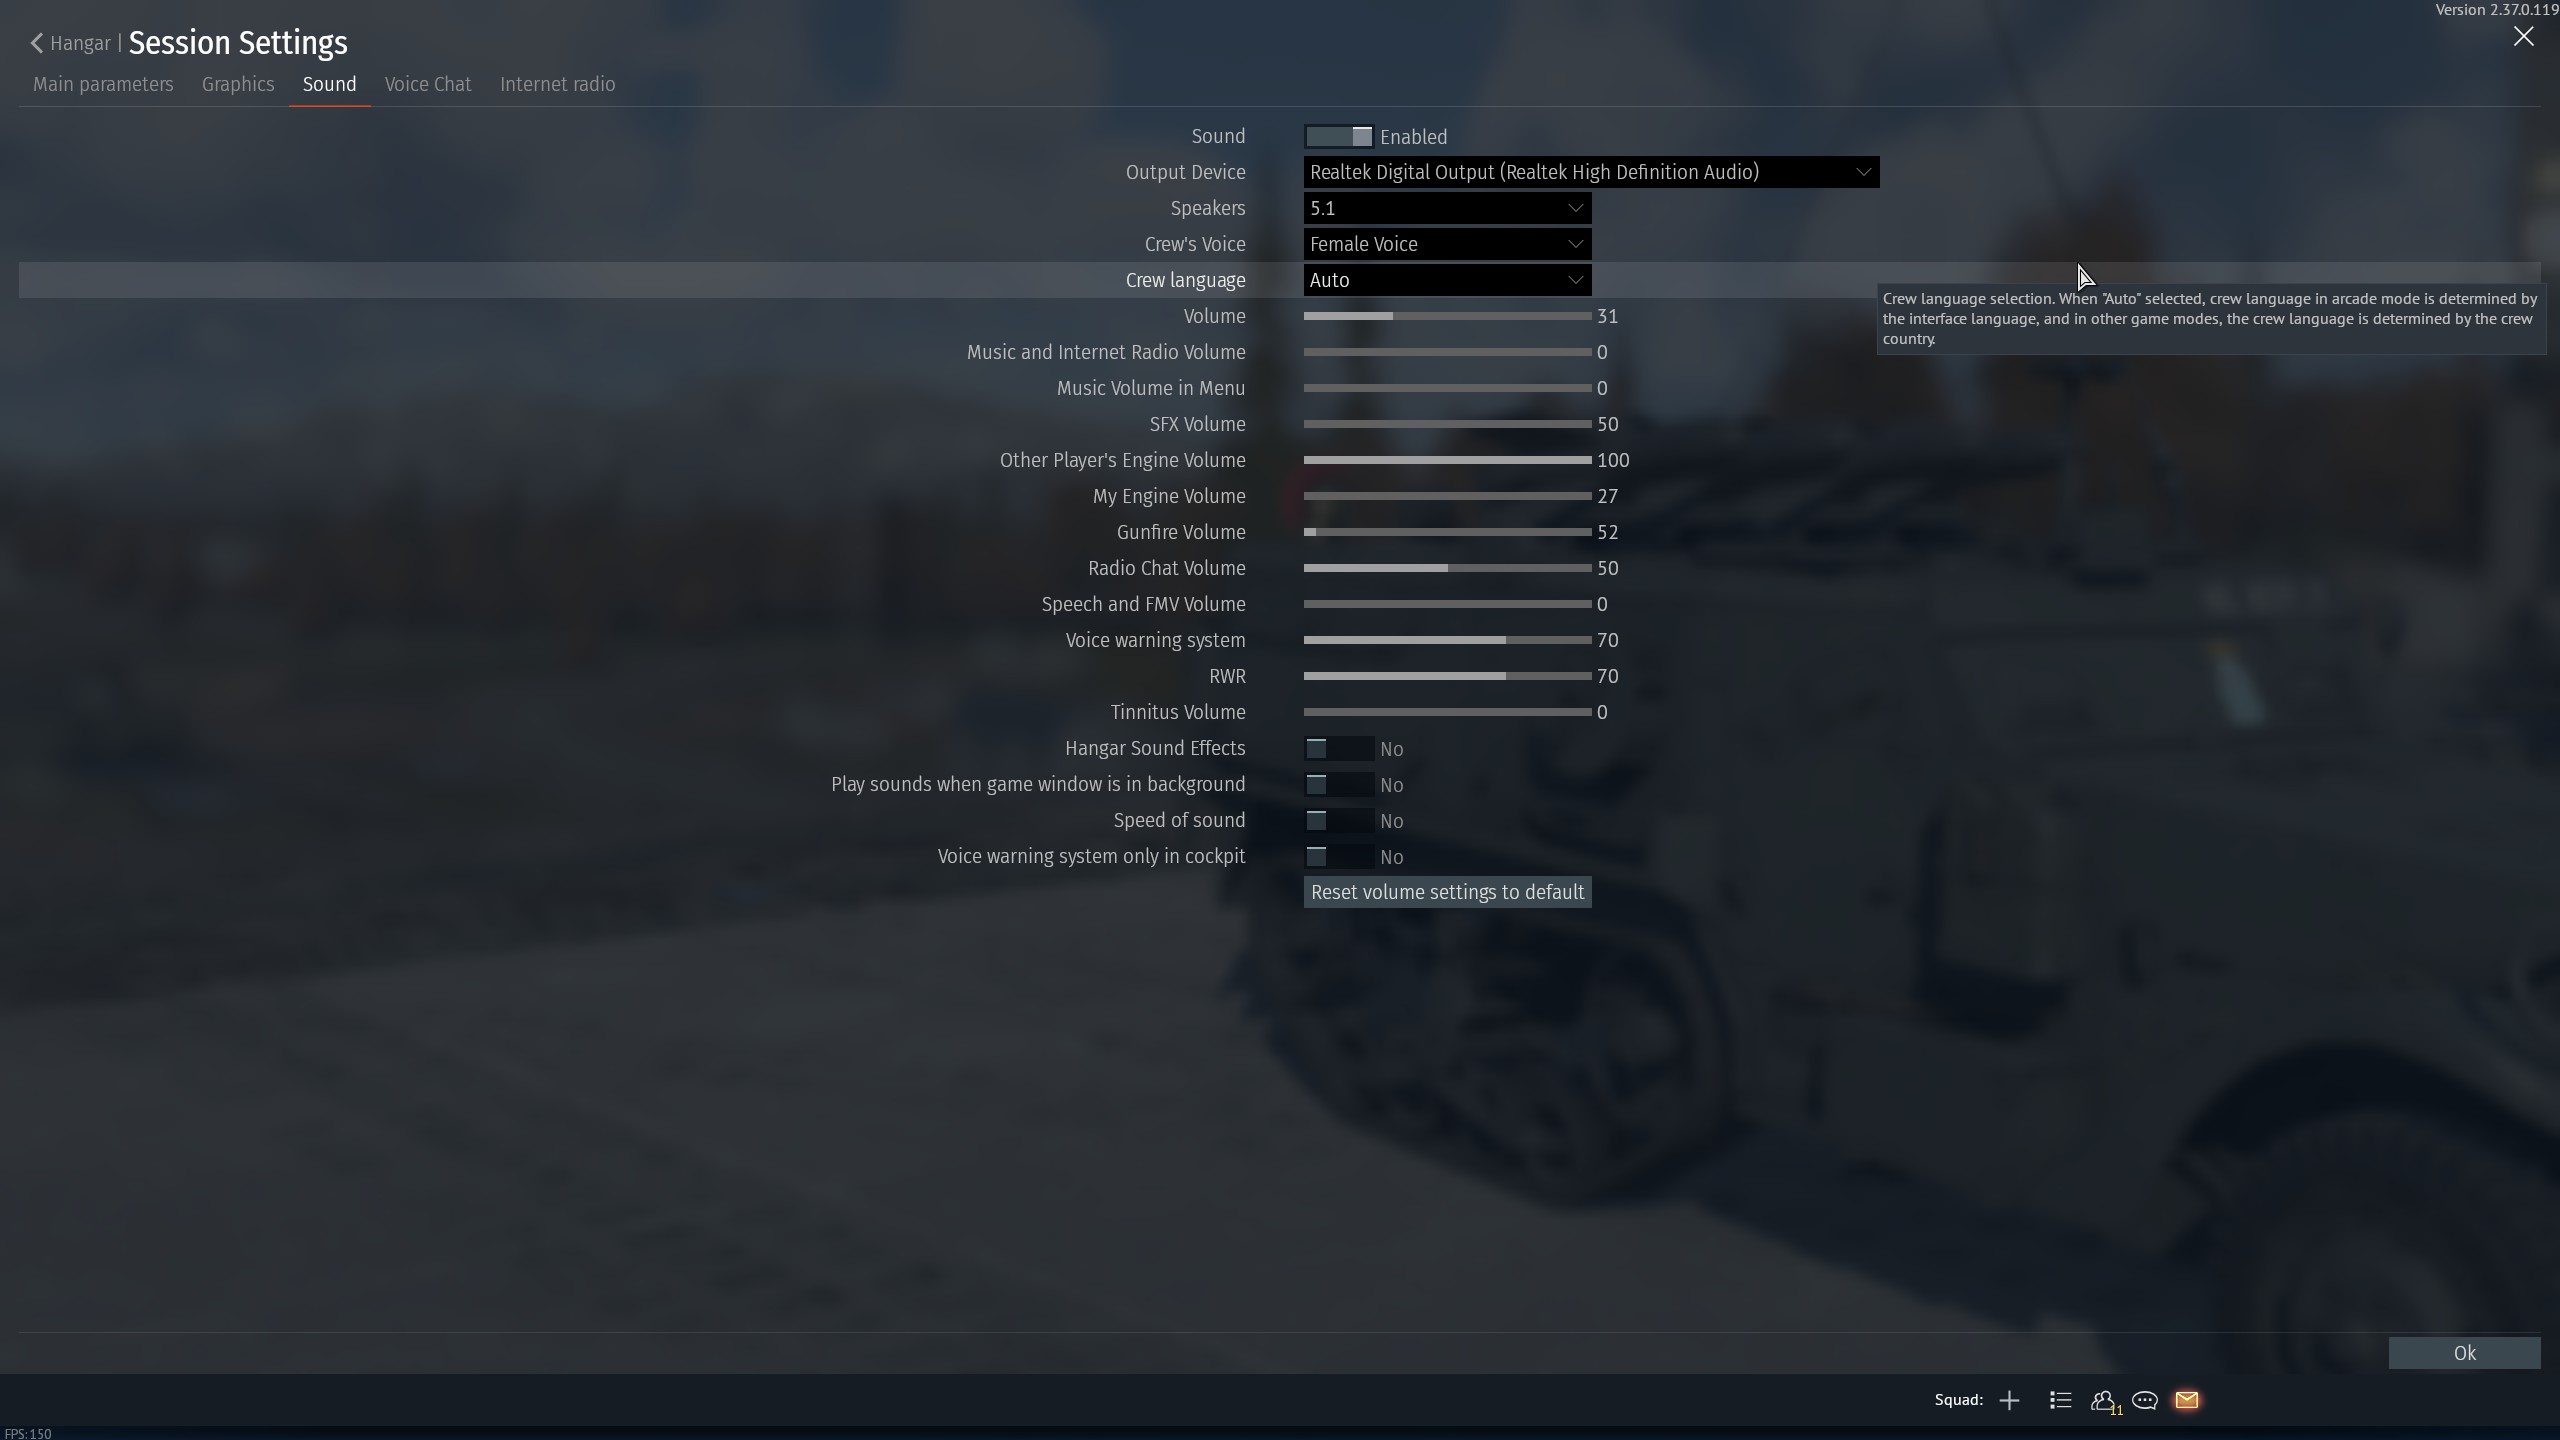Expand the Output Device dropdown
Screen dimensions: 2560x1440
pyautogui.click(x=1590, y=172)
